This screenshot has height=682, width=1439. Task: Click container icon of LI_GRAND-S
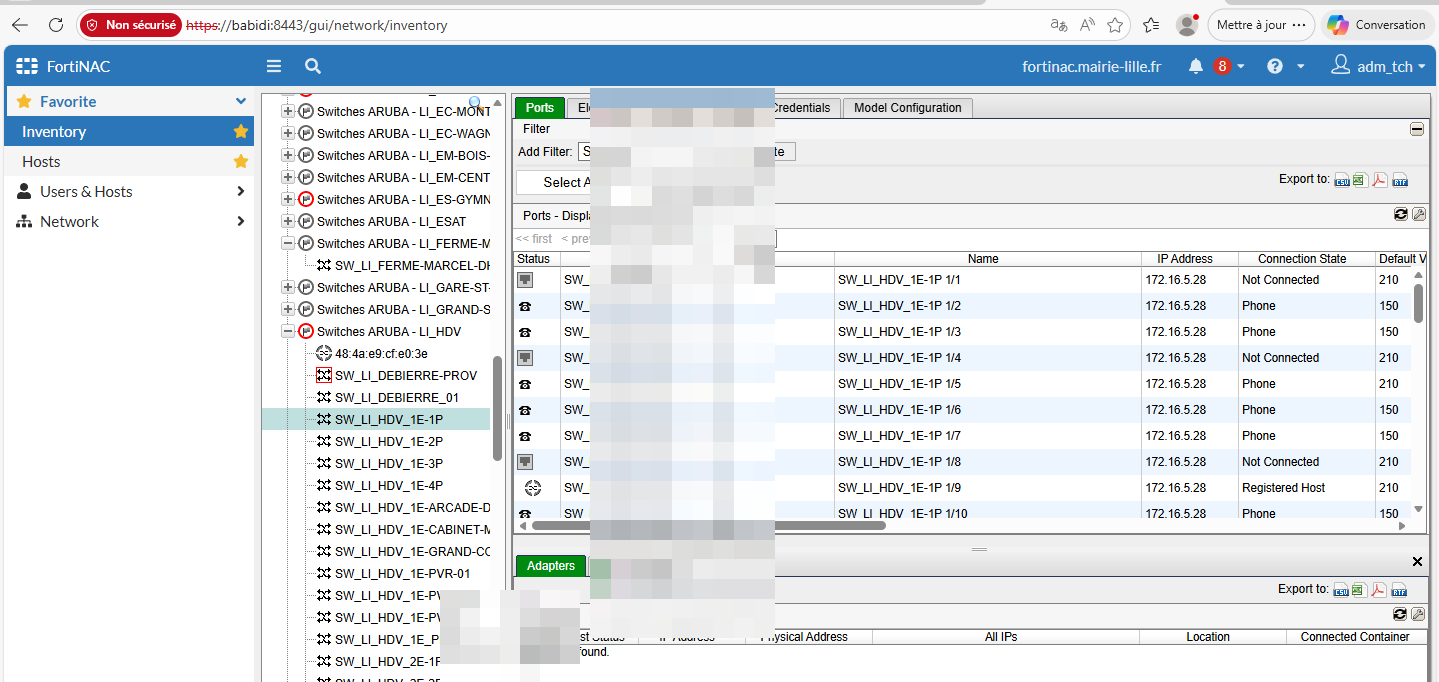[306, 309]
